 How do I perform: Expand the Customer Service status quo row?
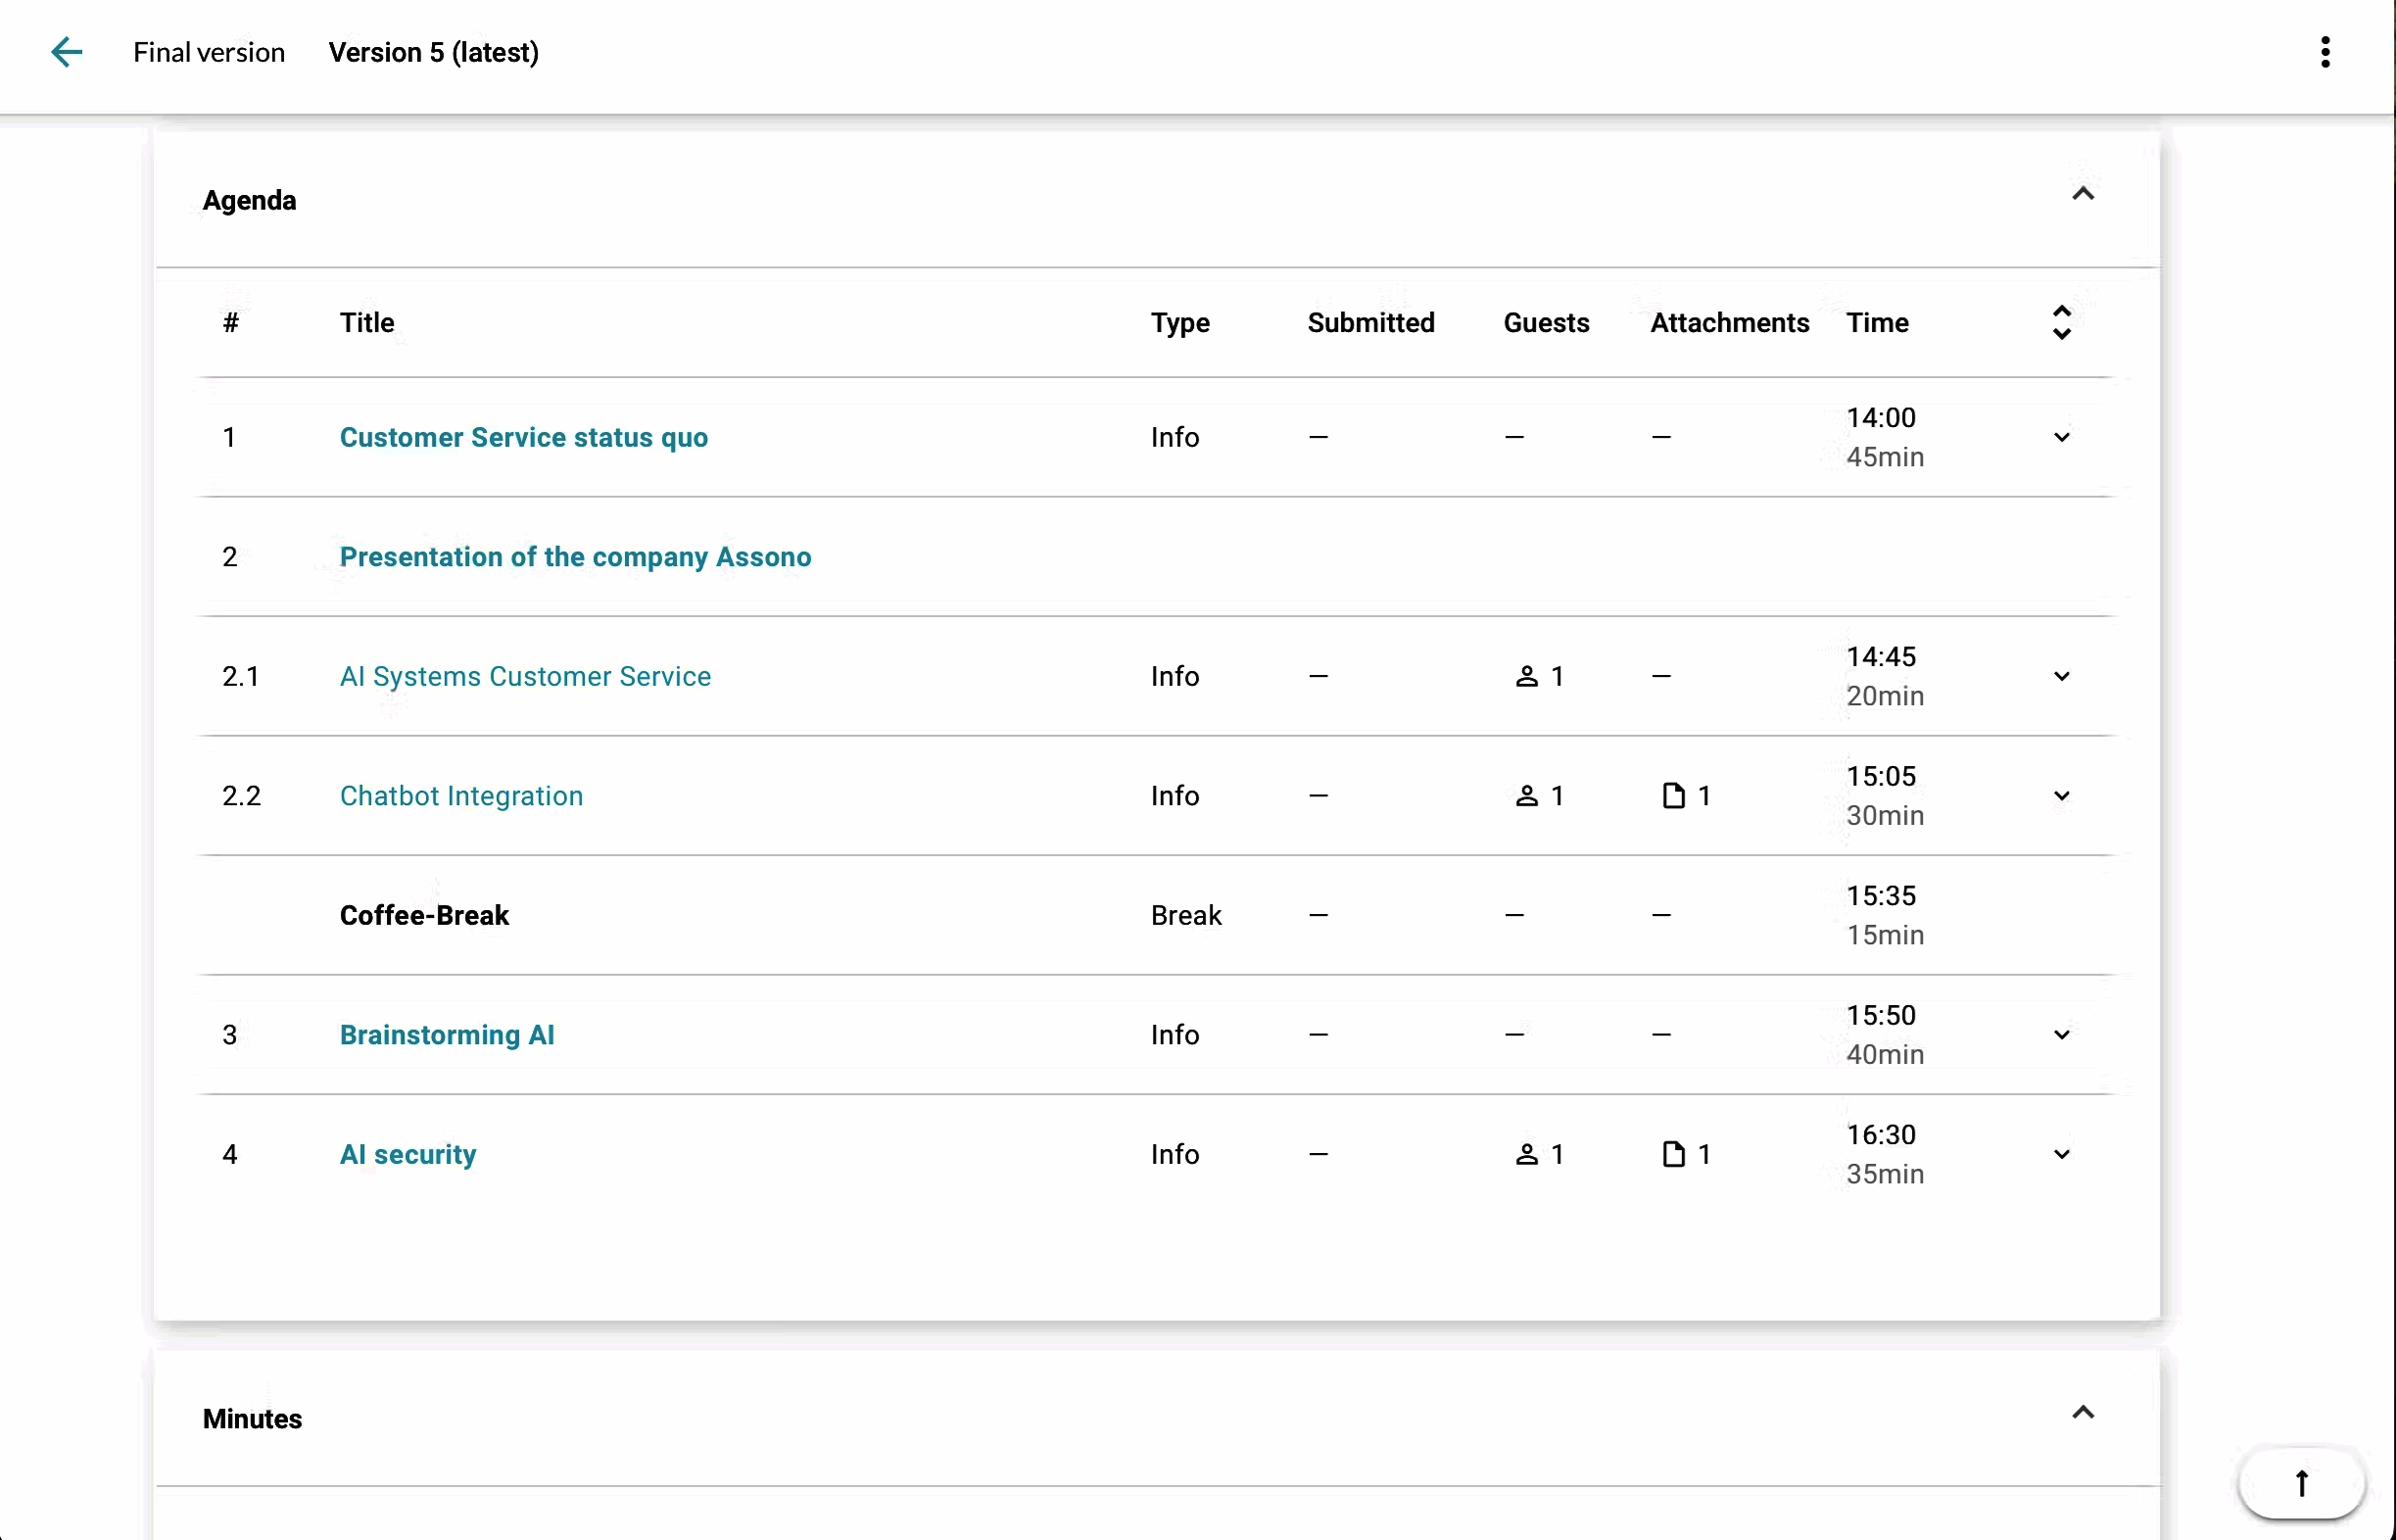(2061, 437)
